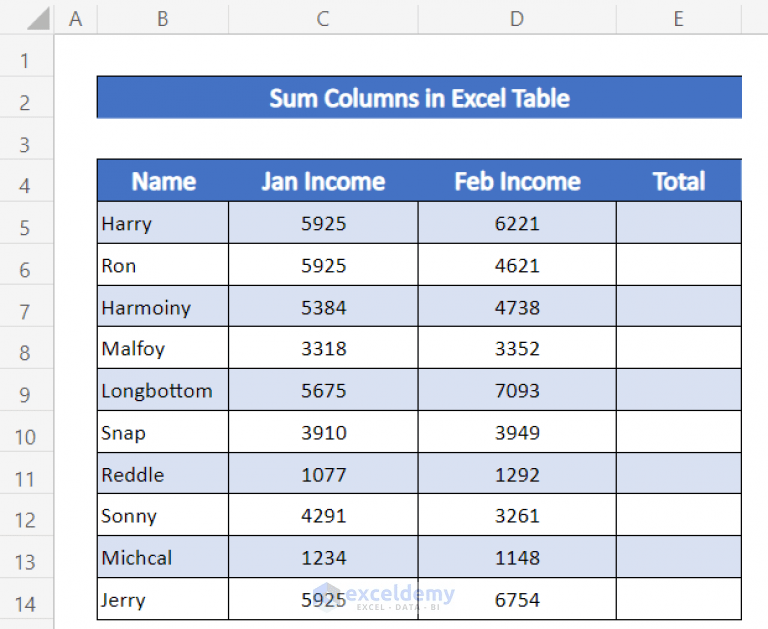Select column A header
The image size is (768, 629).
(x=75, y=19)
